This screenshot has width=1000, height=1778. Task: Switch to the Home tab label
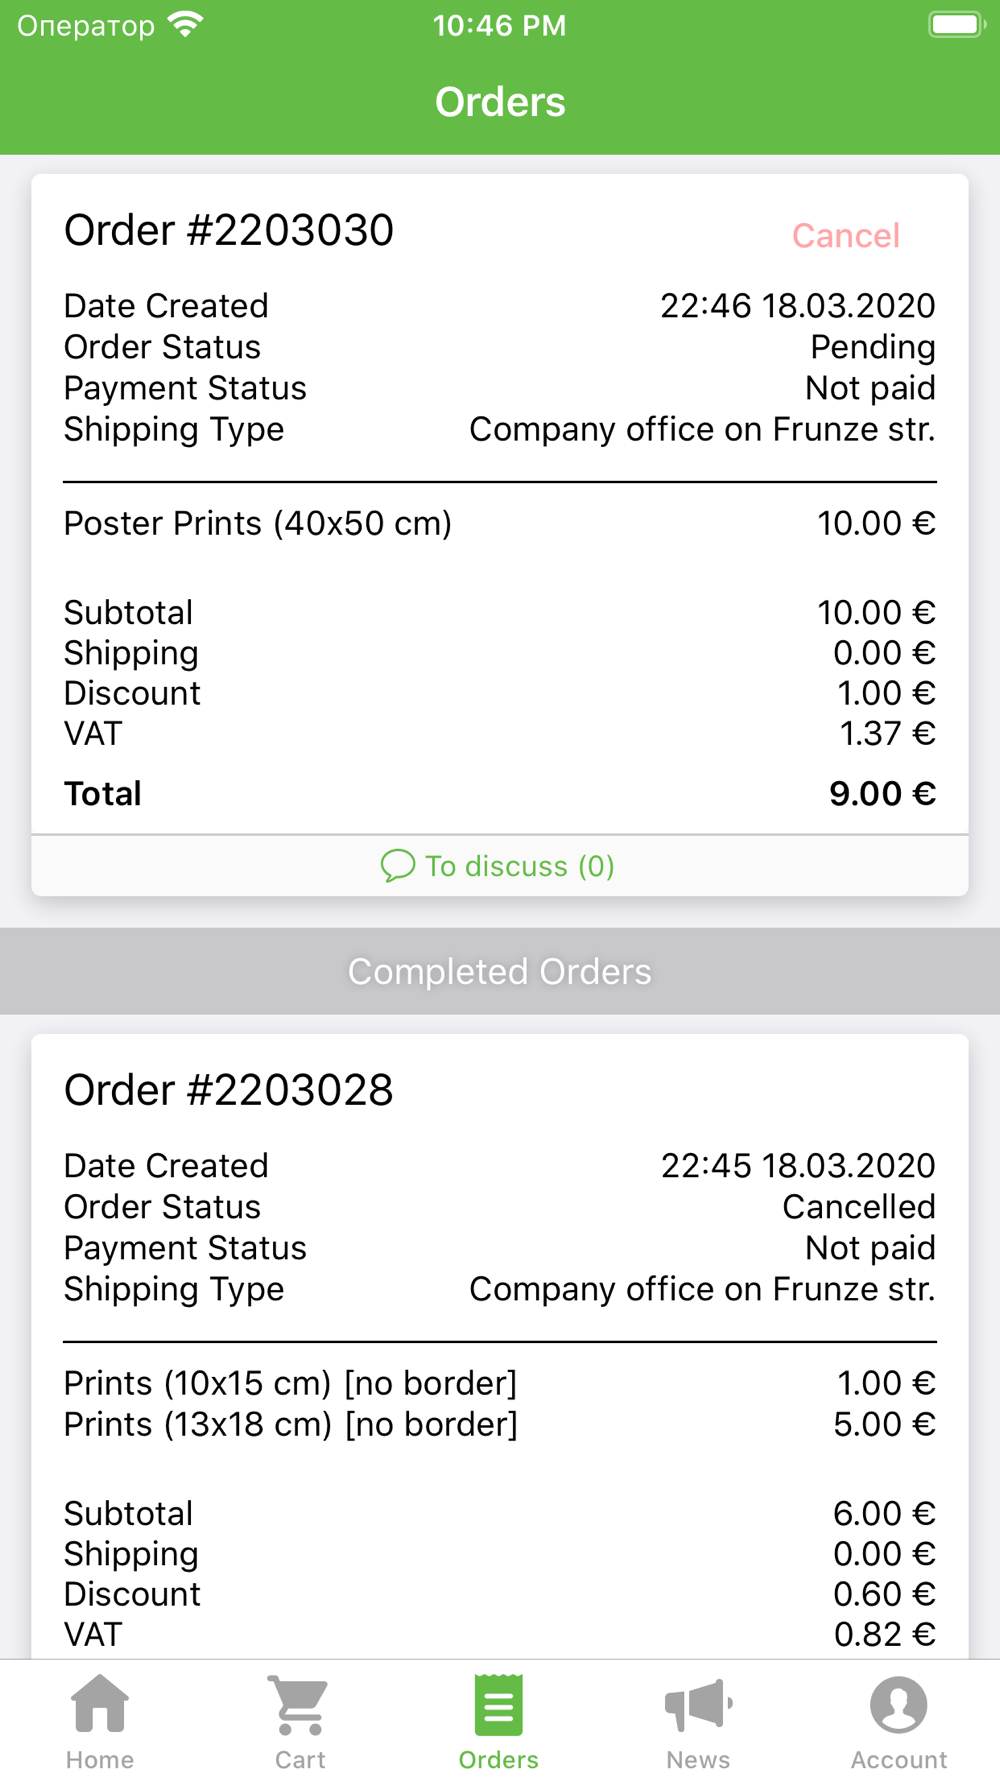tap(100, 1759)
